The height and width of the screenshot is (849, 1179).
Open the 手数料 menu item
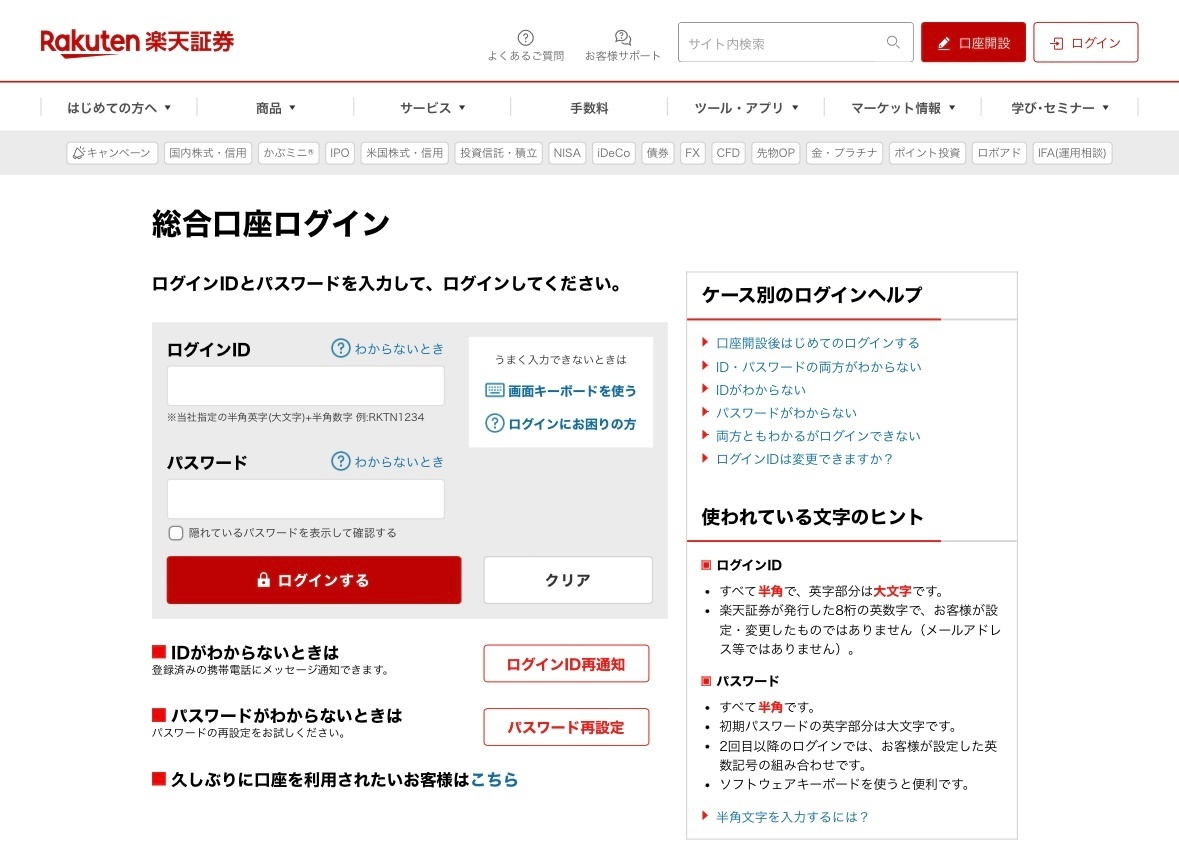click(589, 108)
